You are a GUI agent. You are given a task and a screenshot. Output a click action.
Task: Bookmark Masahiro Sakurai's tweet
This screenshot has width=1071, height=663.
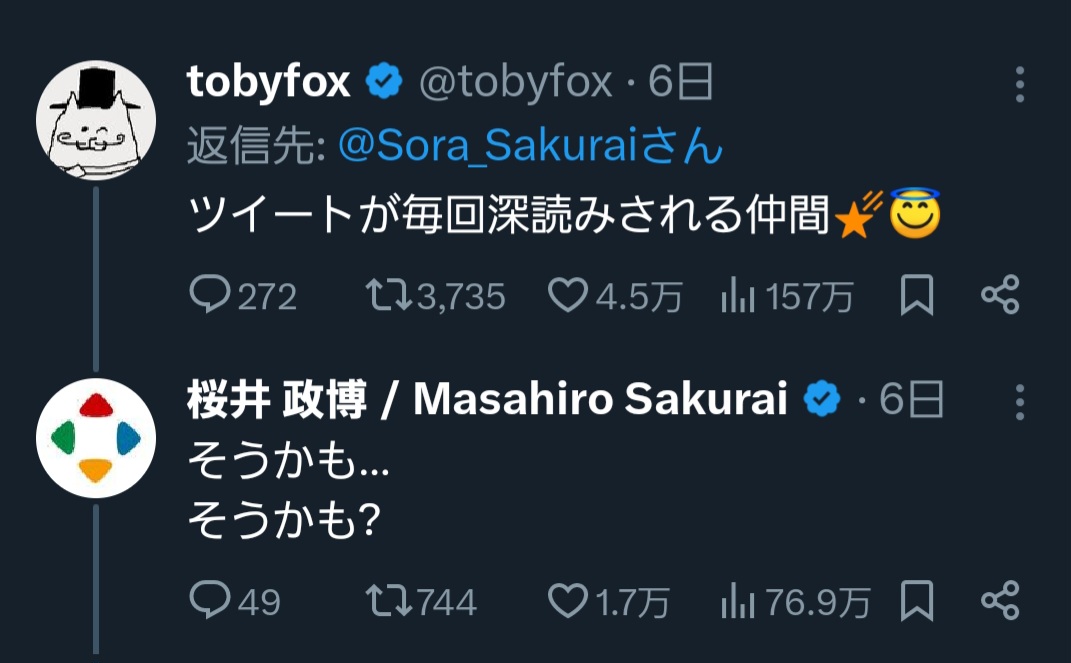pos(916,601)
